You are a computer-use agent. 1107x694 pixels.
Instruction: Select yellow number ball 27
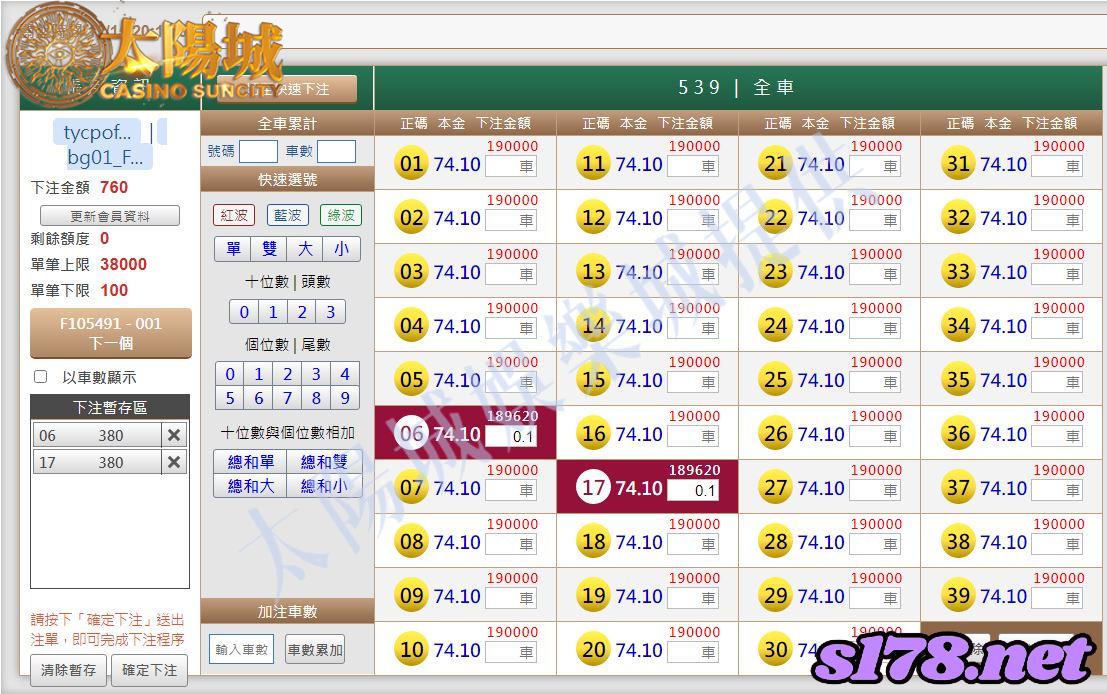click(x=776, y=488)
